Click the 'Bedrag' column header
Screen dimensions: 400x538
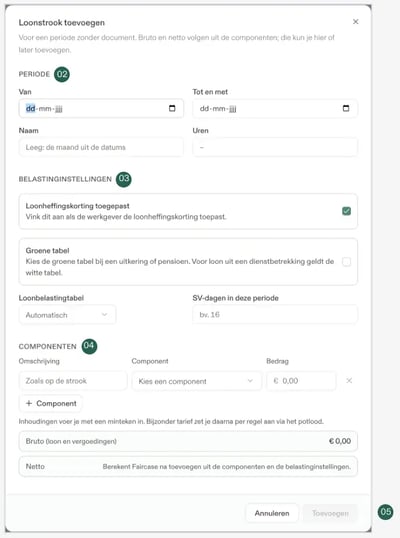tap(278, 361)
